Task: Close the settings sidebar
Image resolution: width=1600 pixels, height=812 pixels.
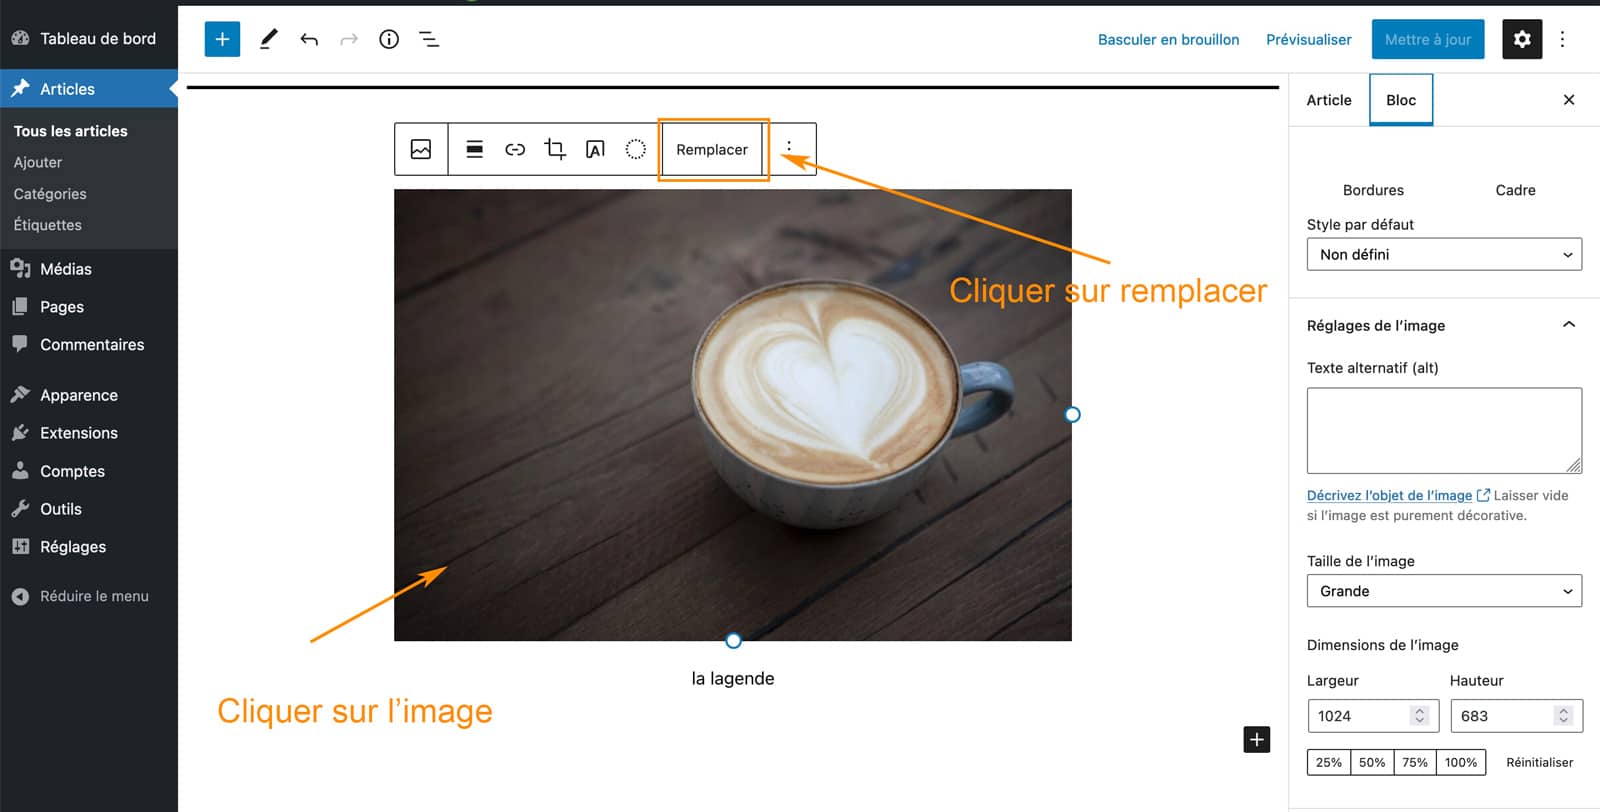Action: (1569, 99)
